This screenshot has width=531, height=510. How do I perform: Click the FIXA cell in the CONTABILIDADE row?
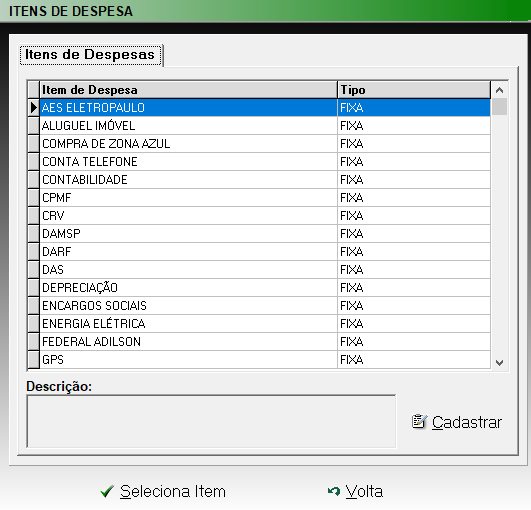point(414,179)
